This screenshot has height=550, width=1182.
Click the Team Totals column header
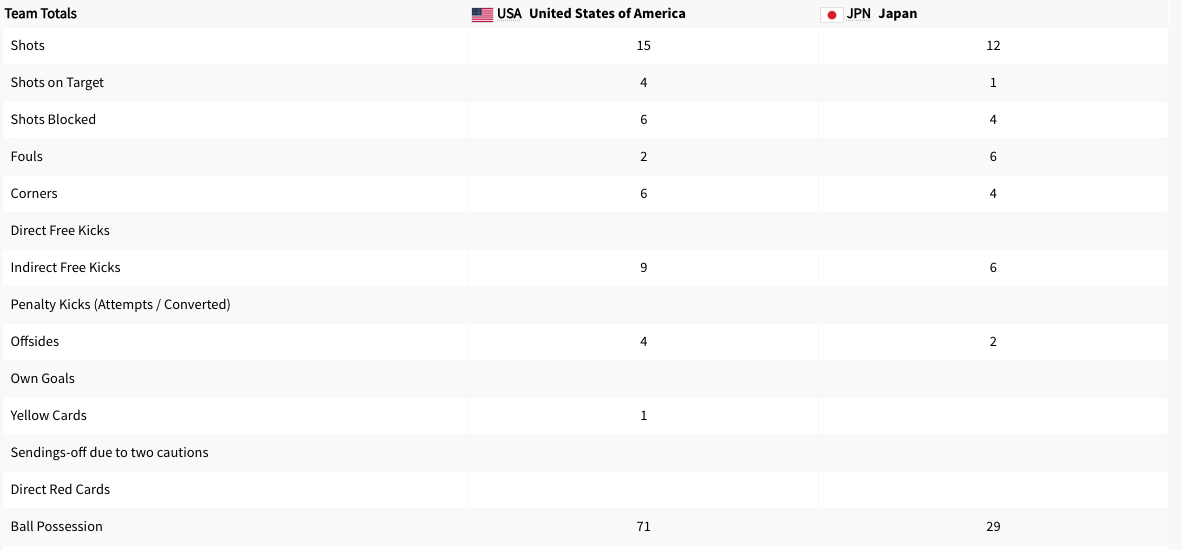tap(41, 14)
